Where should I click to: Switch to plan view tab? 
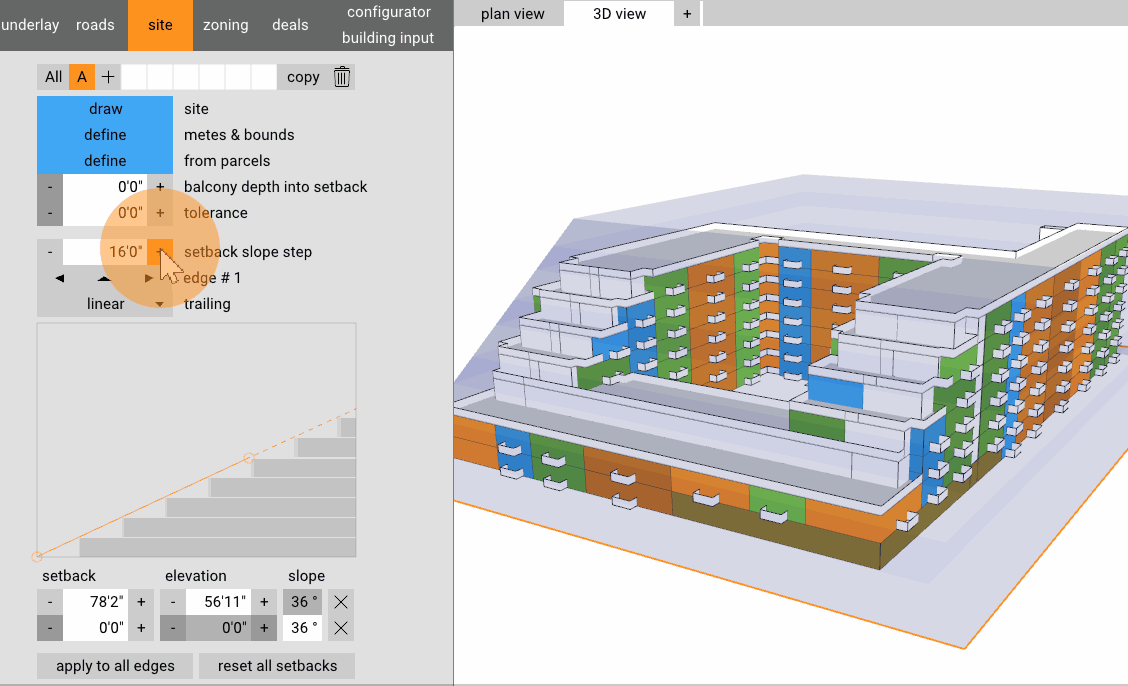(513, 14)
